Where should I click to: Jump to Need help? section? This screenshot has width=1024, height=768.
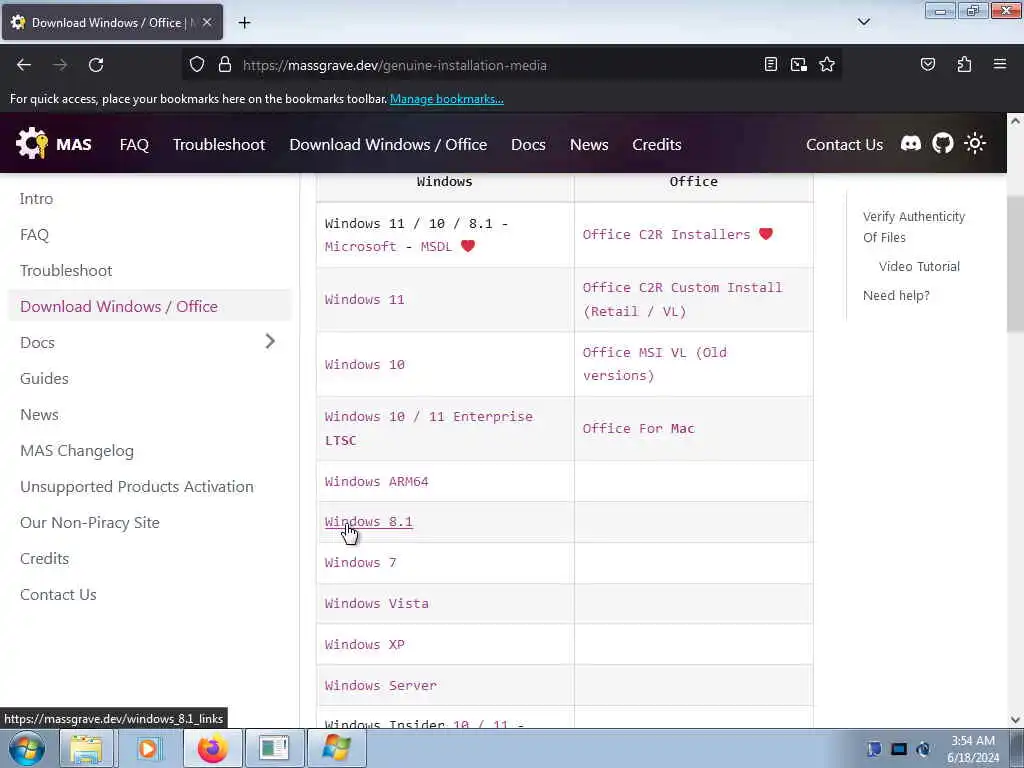click(x=896, y=295)
